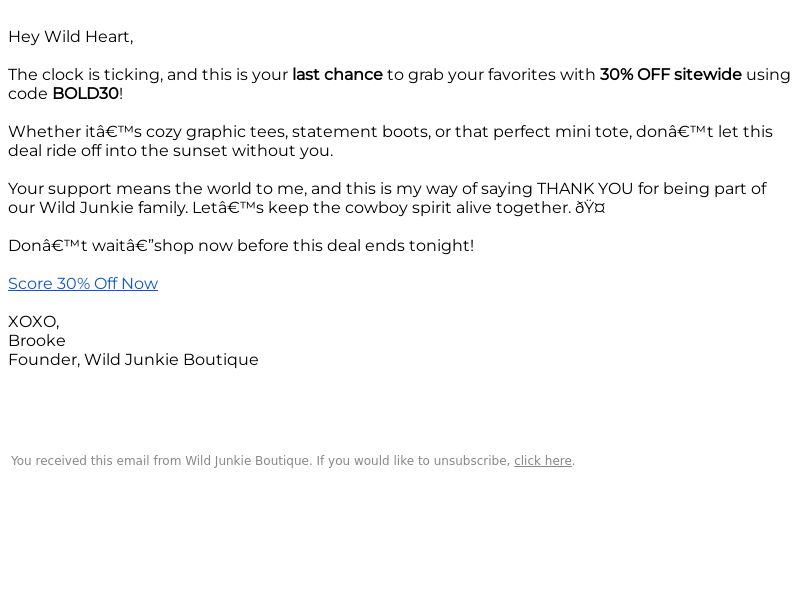Click the "The clock is ticking" phrase
Image resolution: width=800 pixels, height=600 pixels.
click(x=85, y=75)
